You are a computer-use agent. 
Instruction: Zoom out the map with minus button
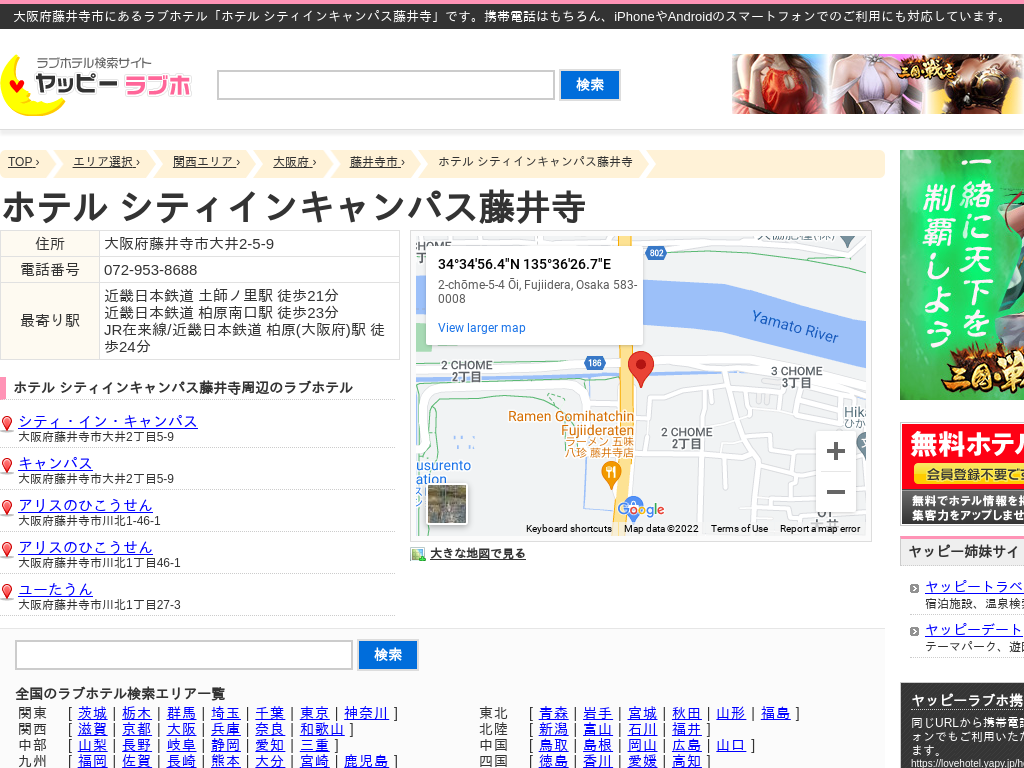(x=836, y=492)
